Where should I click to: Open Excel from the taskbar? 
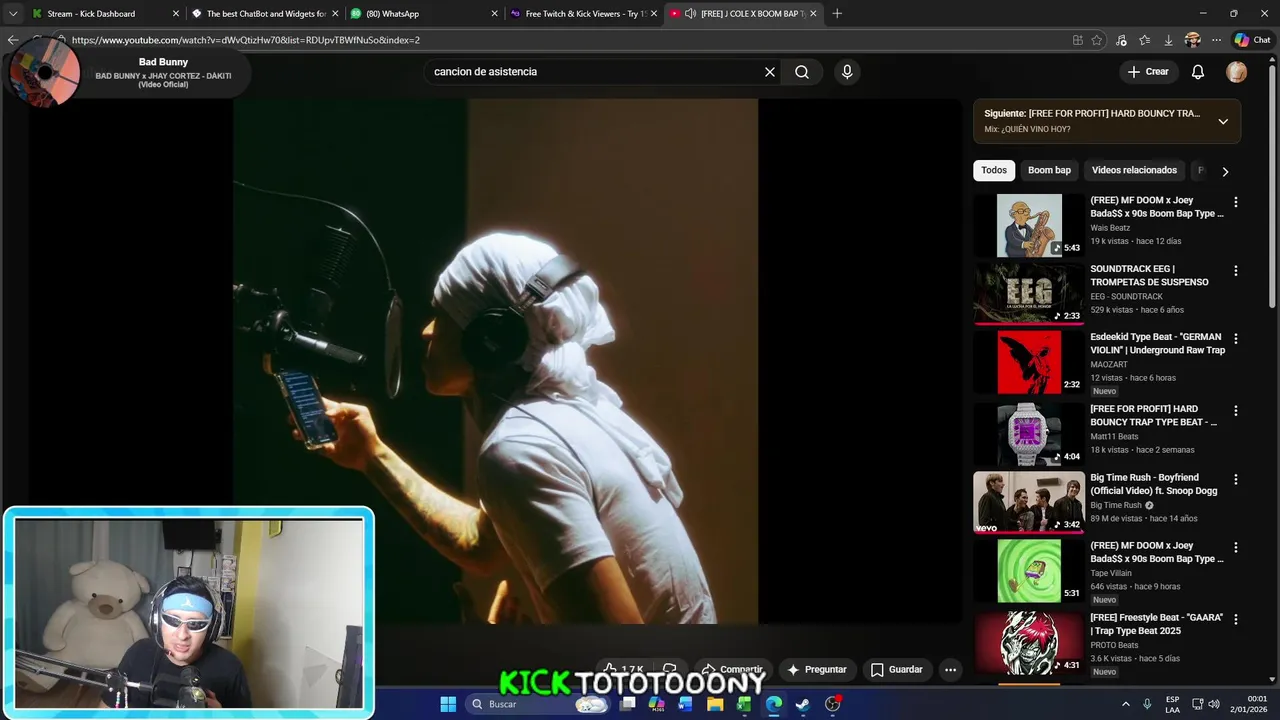point(744,704)
